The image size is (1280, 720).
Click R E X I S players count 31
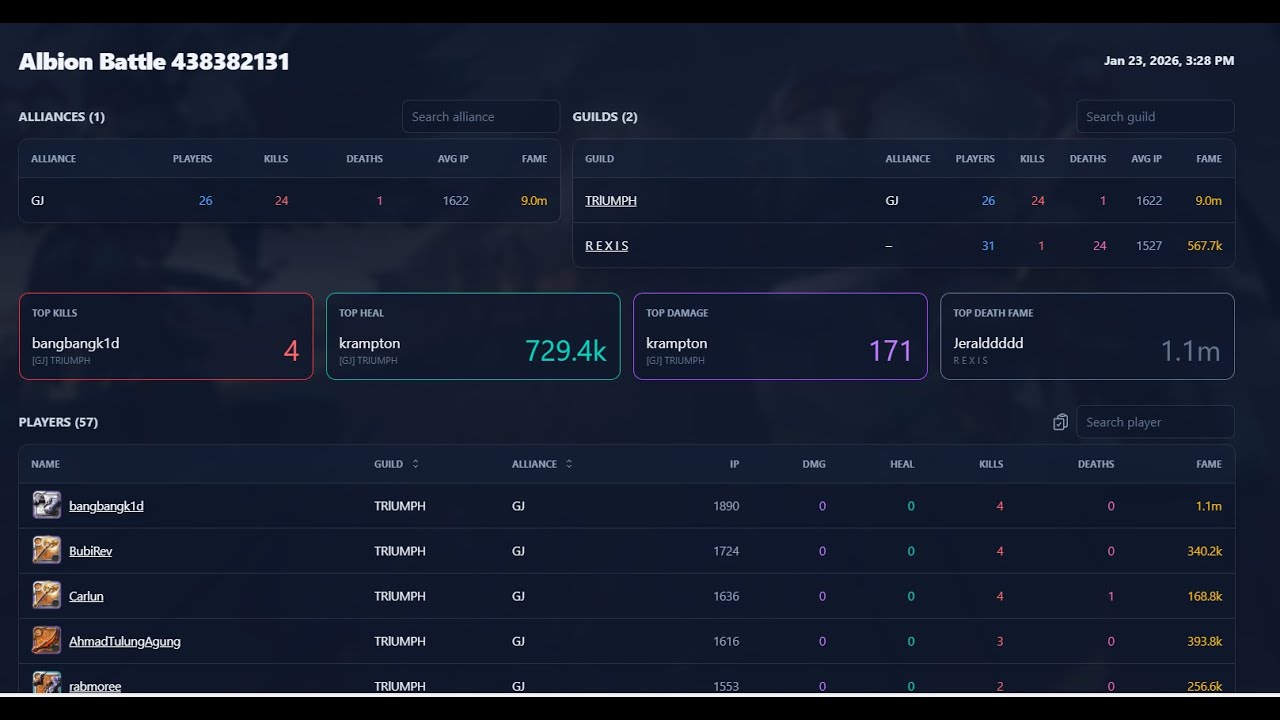point(988,245)
